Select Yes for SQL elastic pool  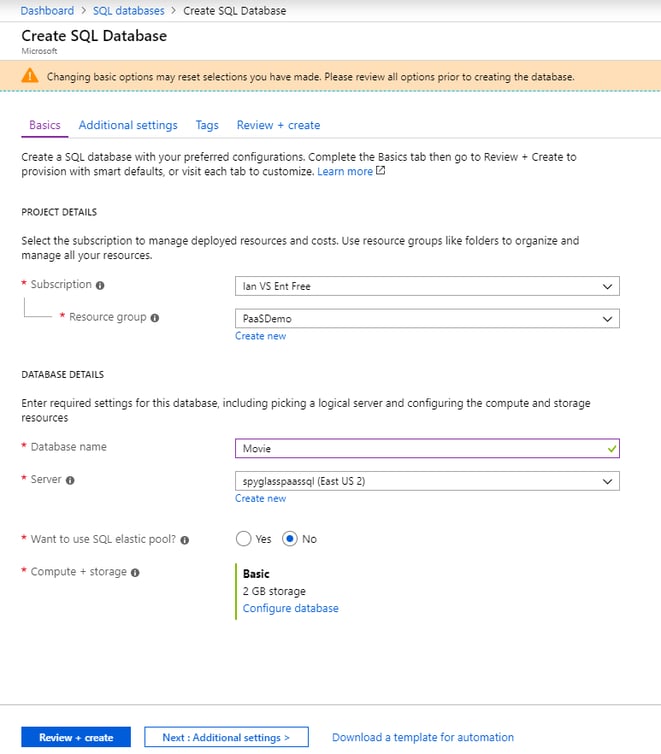[244, 539]
